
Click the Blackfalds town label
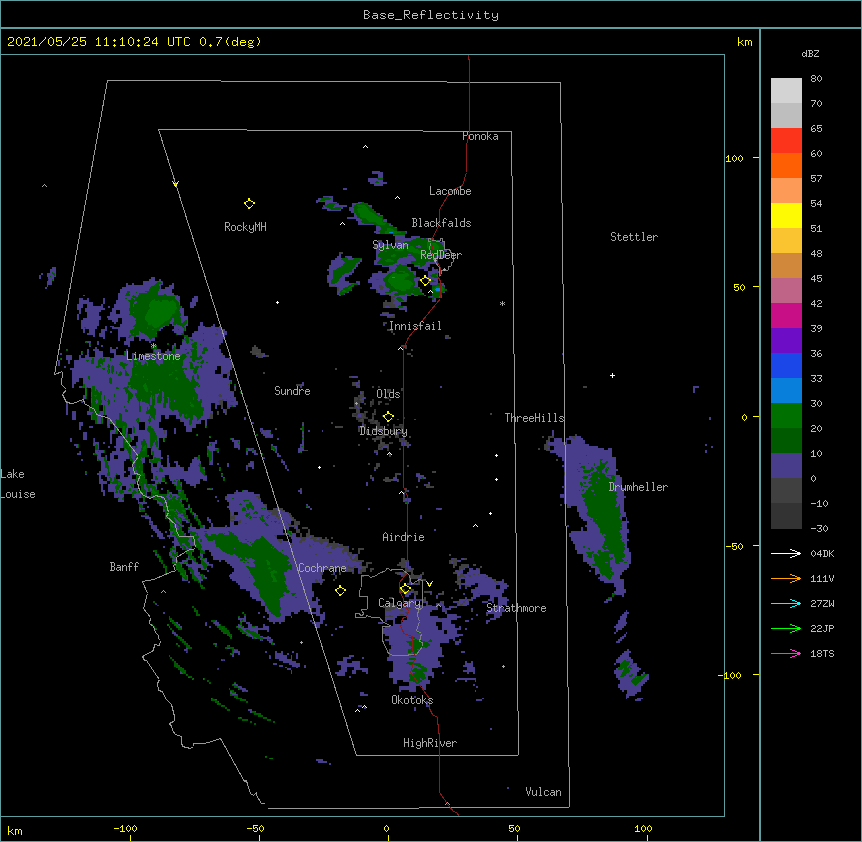(x=441, y=223)
